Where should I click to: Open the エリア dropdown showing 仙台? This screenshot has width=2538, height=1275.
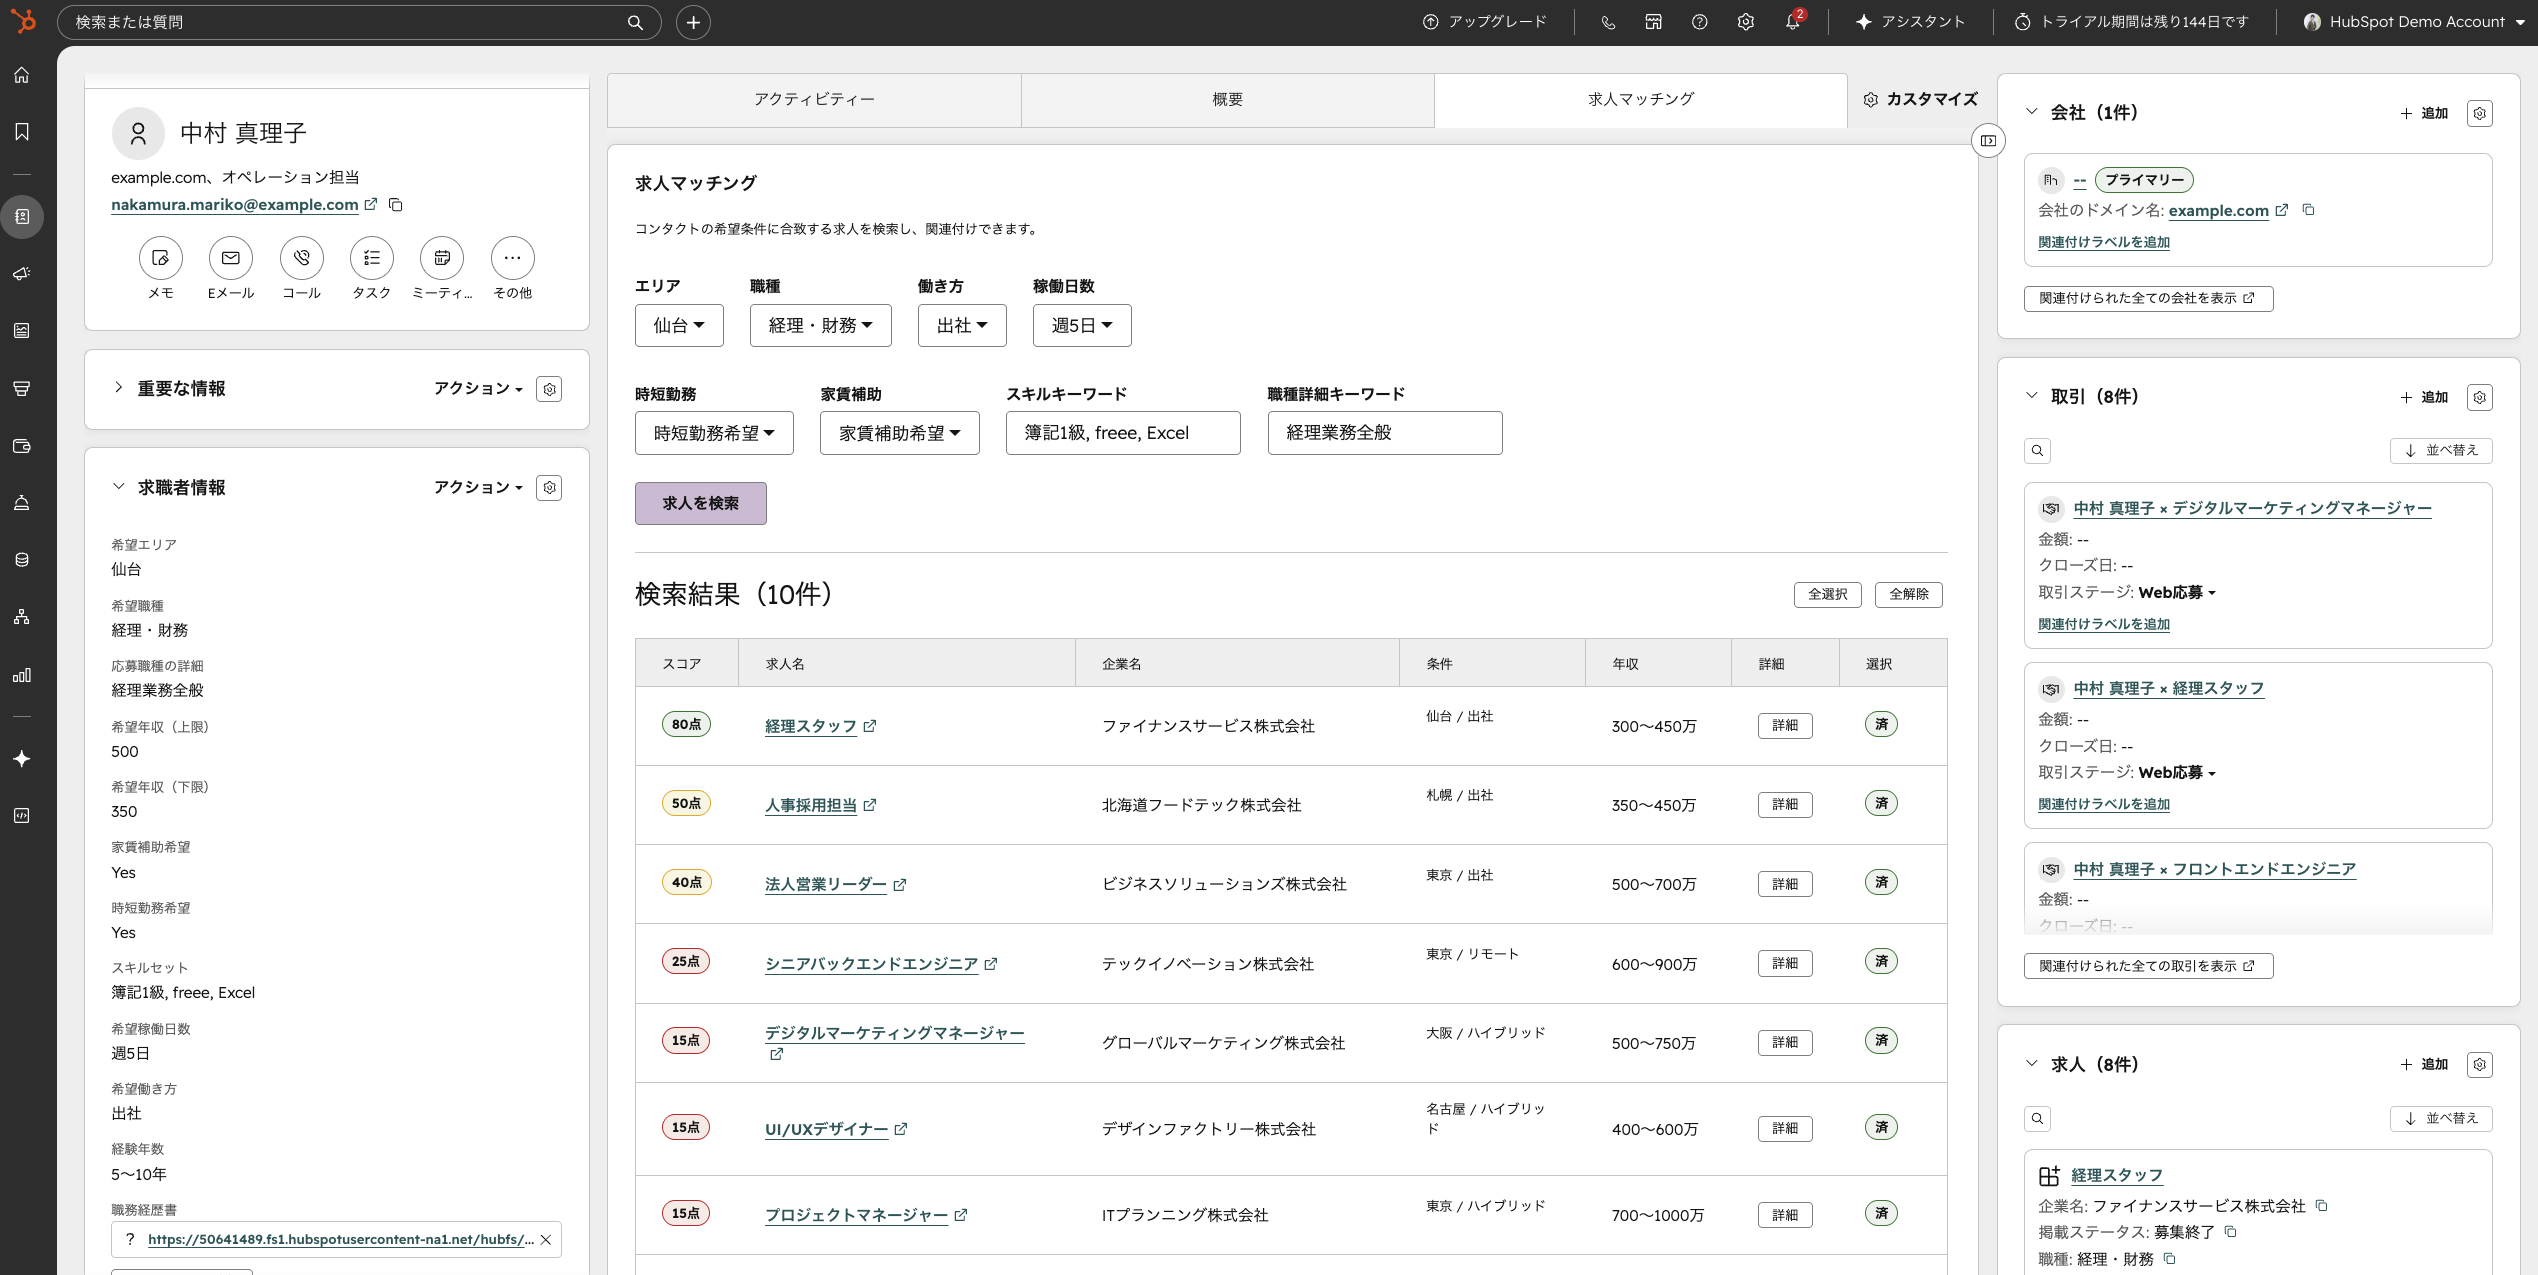click(x=679, y=326)
